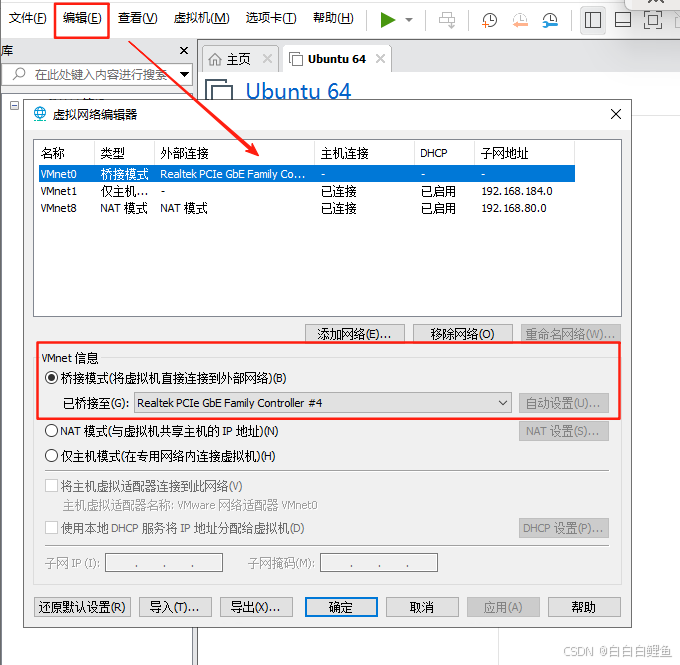Switch to the Ubuntu 64 tab

pyautogui.click(x=337, y=59)
